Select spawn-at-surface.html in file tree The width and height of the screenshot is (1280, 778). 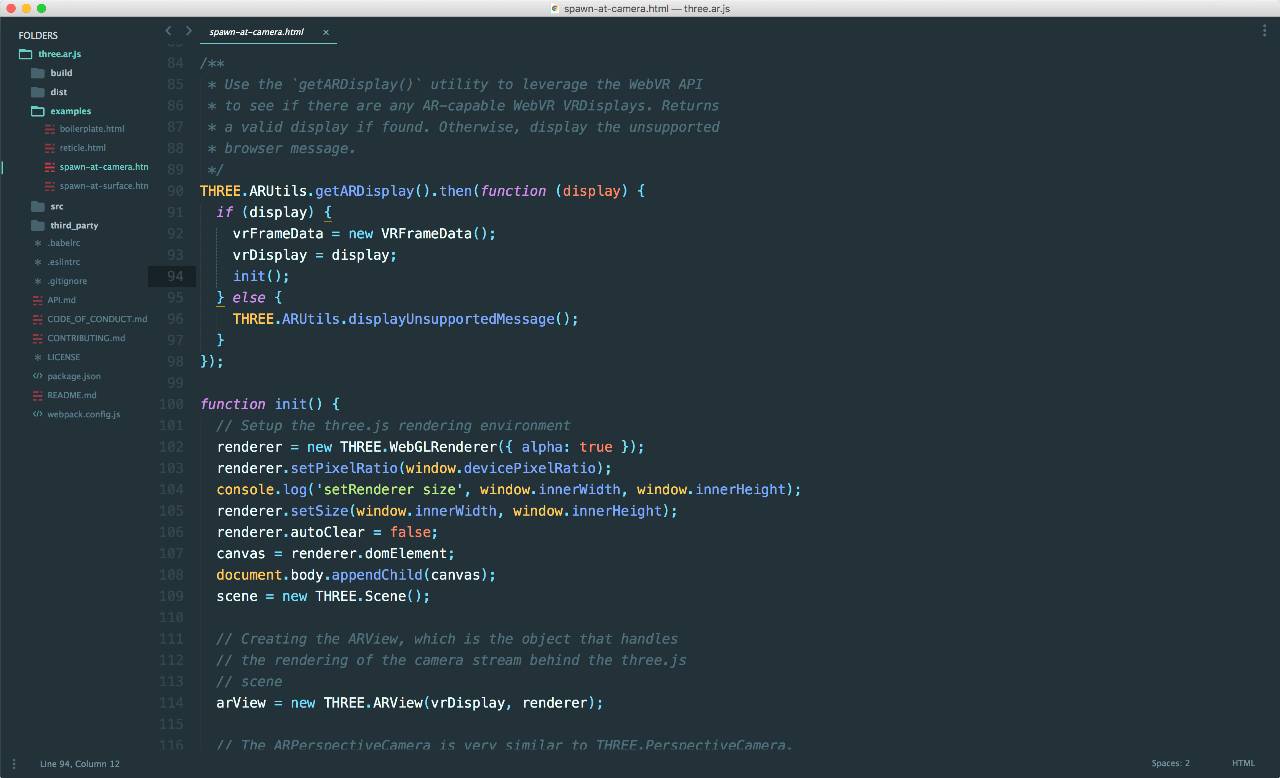point(103,186)
